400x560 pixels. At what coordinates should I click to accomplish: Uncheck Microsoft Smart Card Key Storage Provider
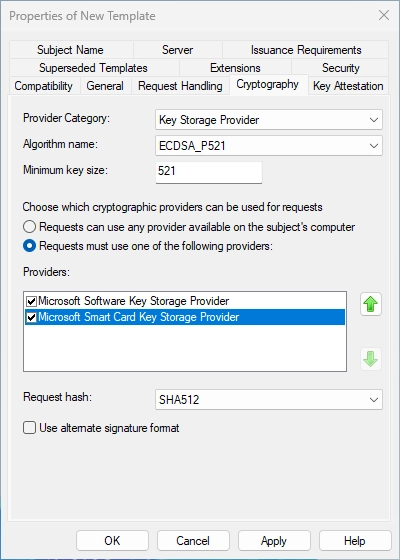tap(31, 317)
